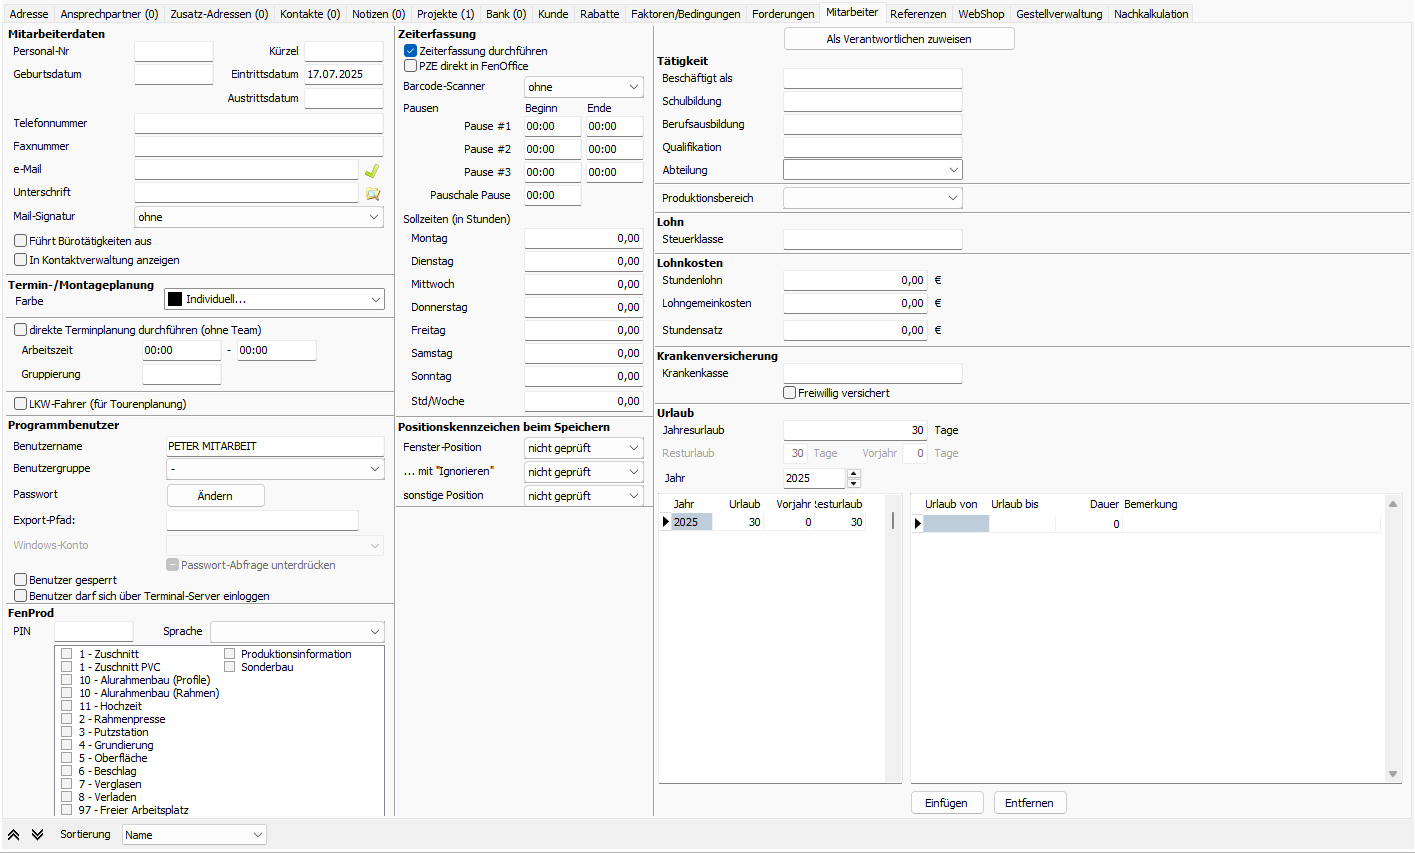Click the double down arrow icon
Screen dimensions: 1415x853
point(37,834)
